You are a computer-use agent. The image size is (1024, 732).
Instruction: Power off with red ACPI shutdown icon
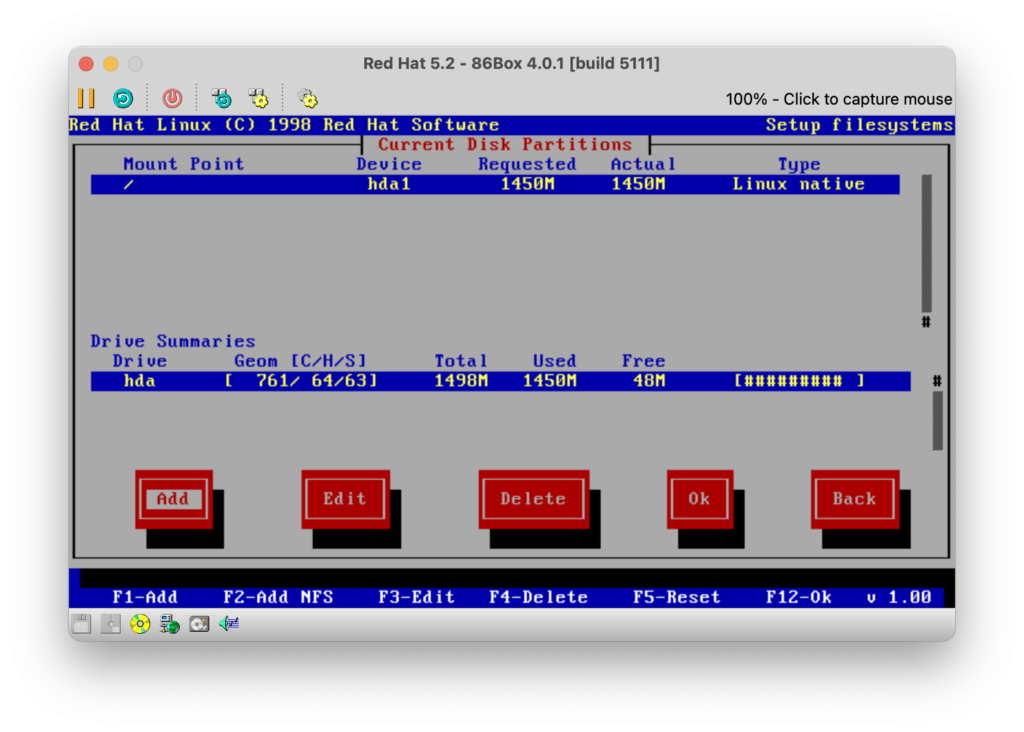pos(172,99)
